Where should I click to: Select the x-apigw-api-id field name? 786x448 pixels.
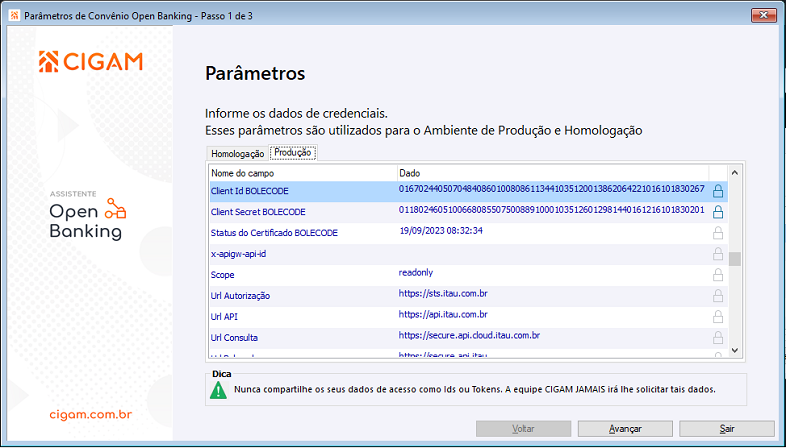tap(238, 254)
